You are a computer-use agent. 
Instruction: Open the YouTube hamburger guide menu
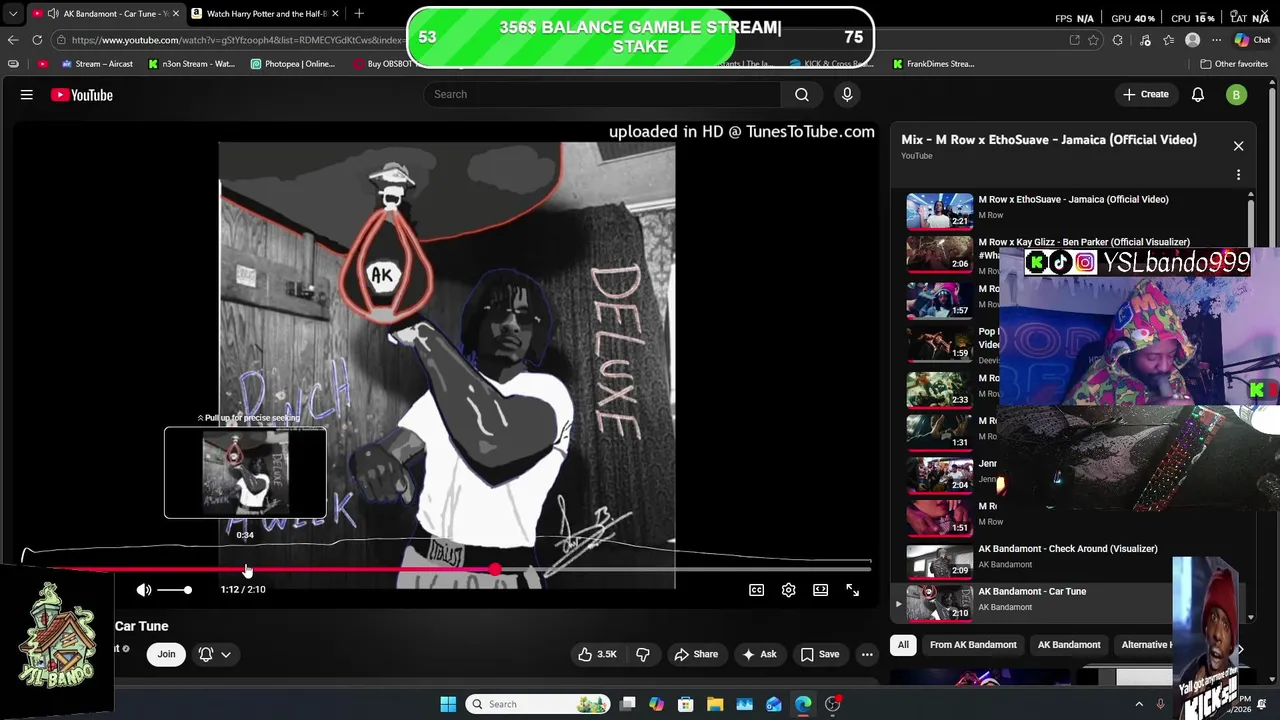(x=27, y=95)
